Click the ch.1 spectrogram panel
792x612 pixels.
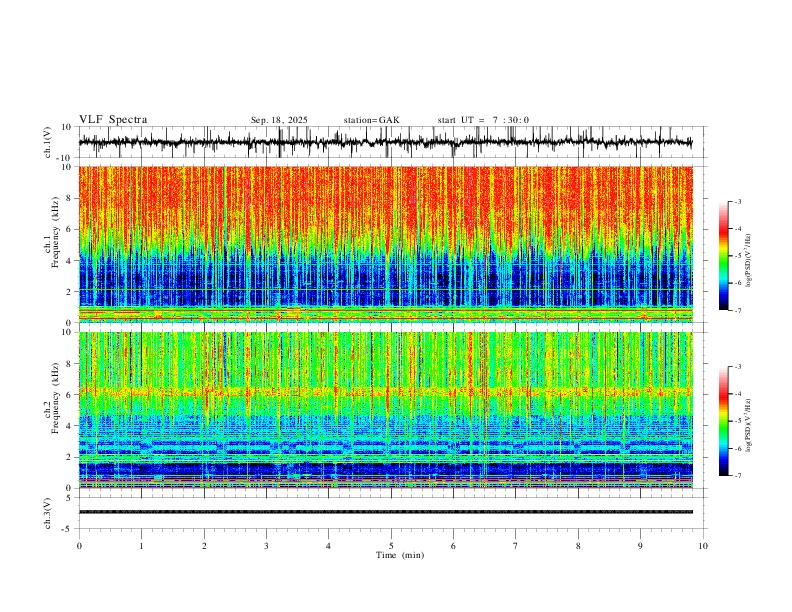(x=385, y=244)
